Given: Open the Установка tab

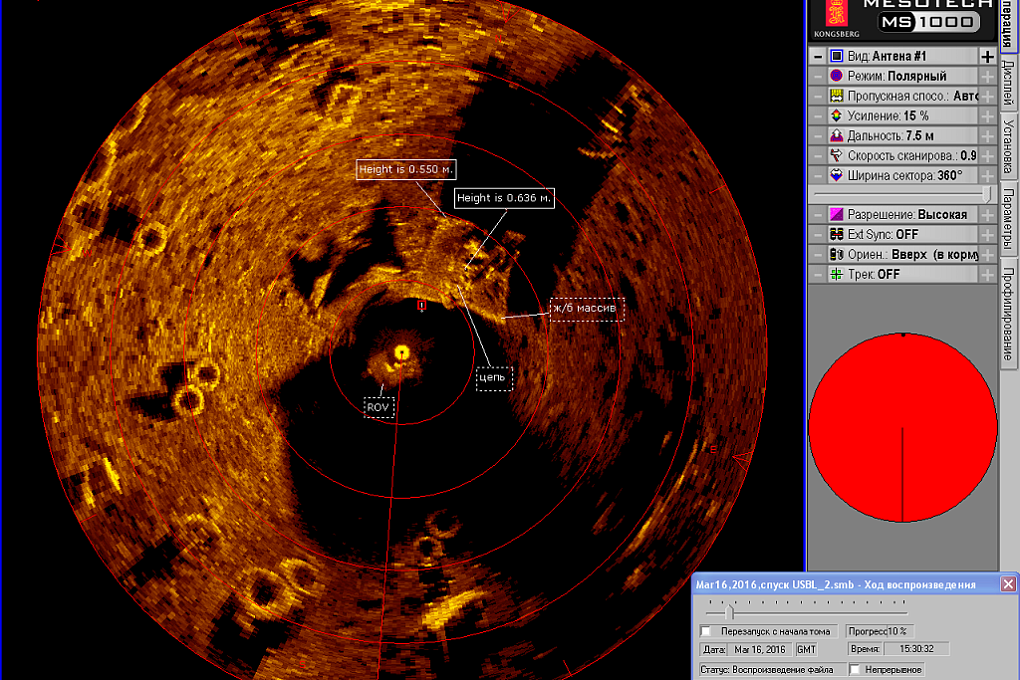Looking at the screenshot, I should (x=1008, y=146).
